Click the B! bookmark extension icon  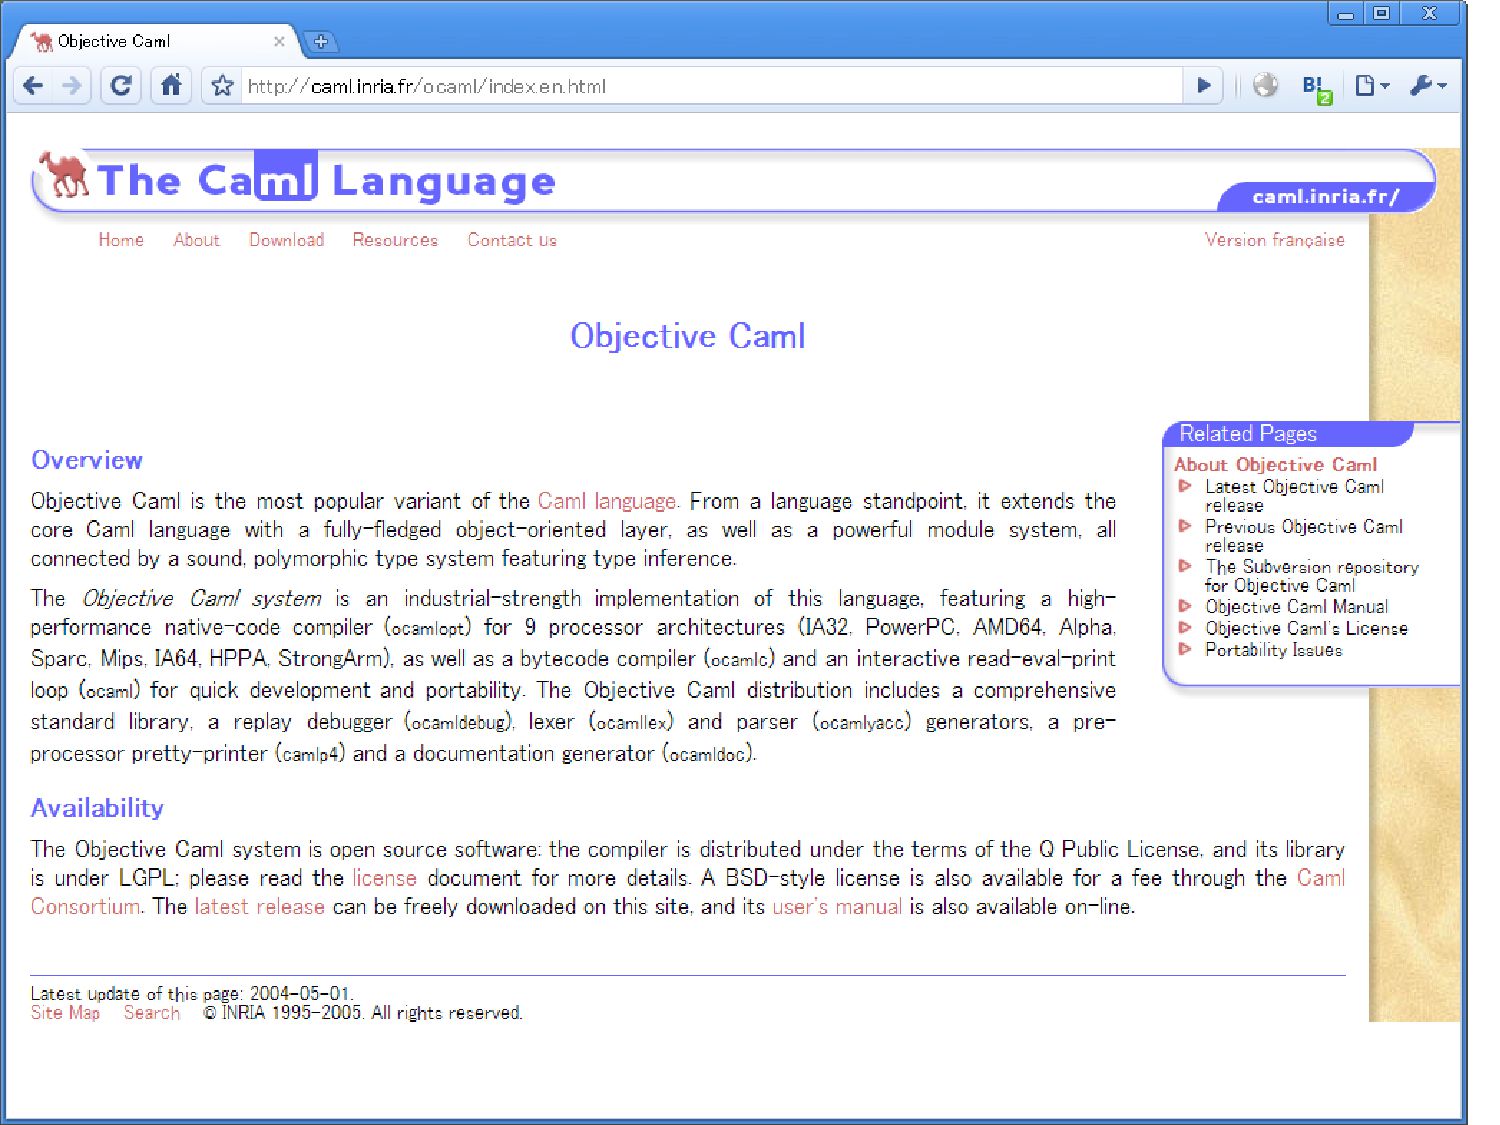tap(1316, 88)
